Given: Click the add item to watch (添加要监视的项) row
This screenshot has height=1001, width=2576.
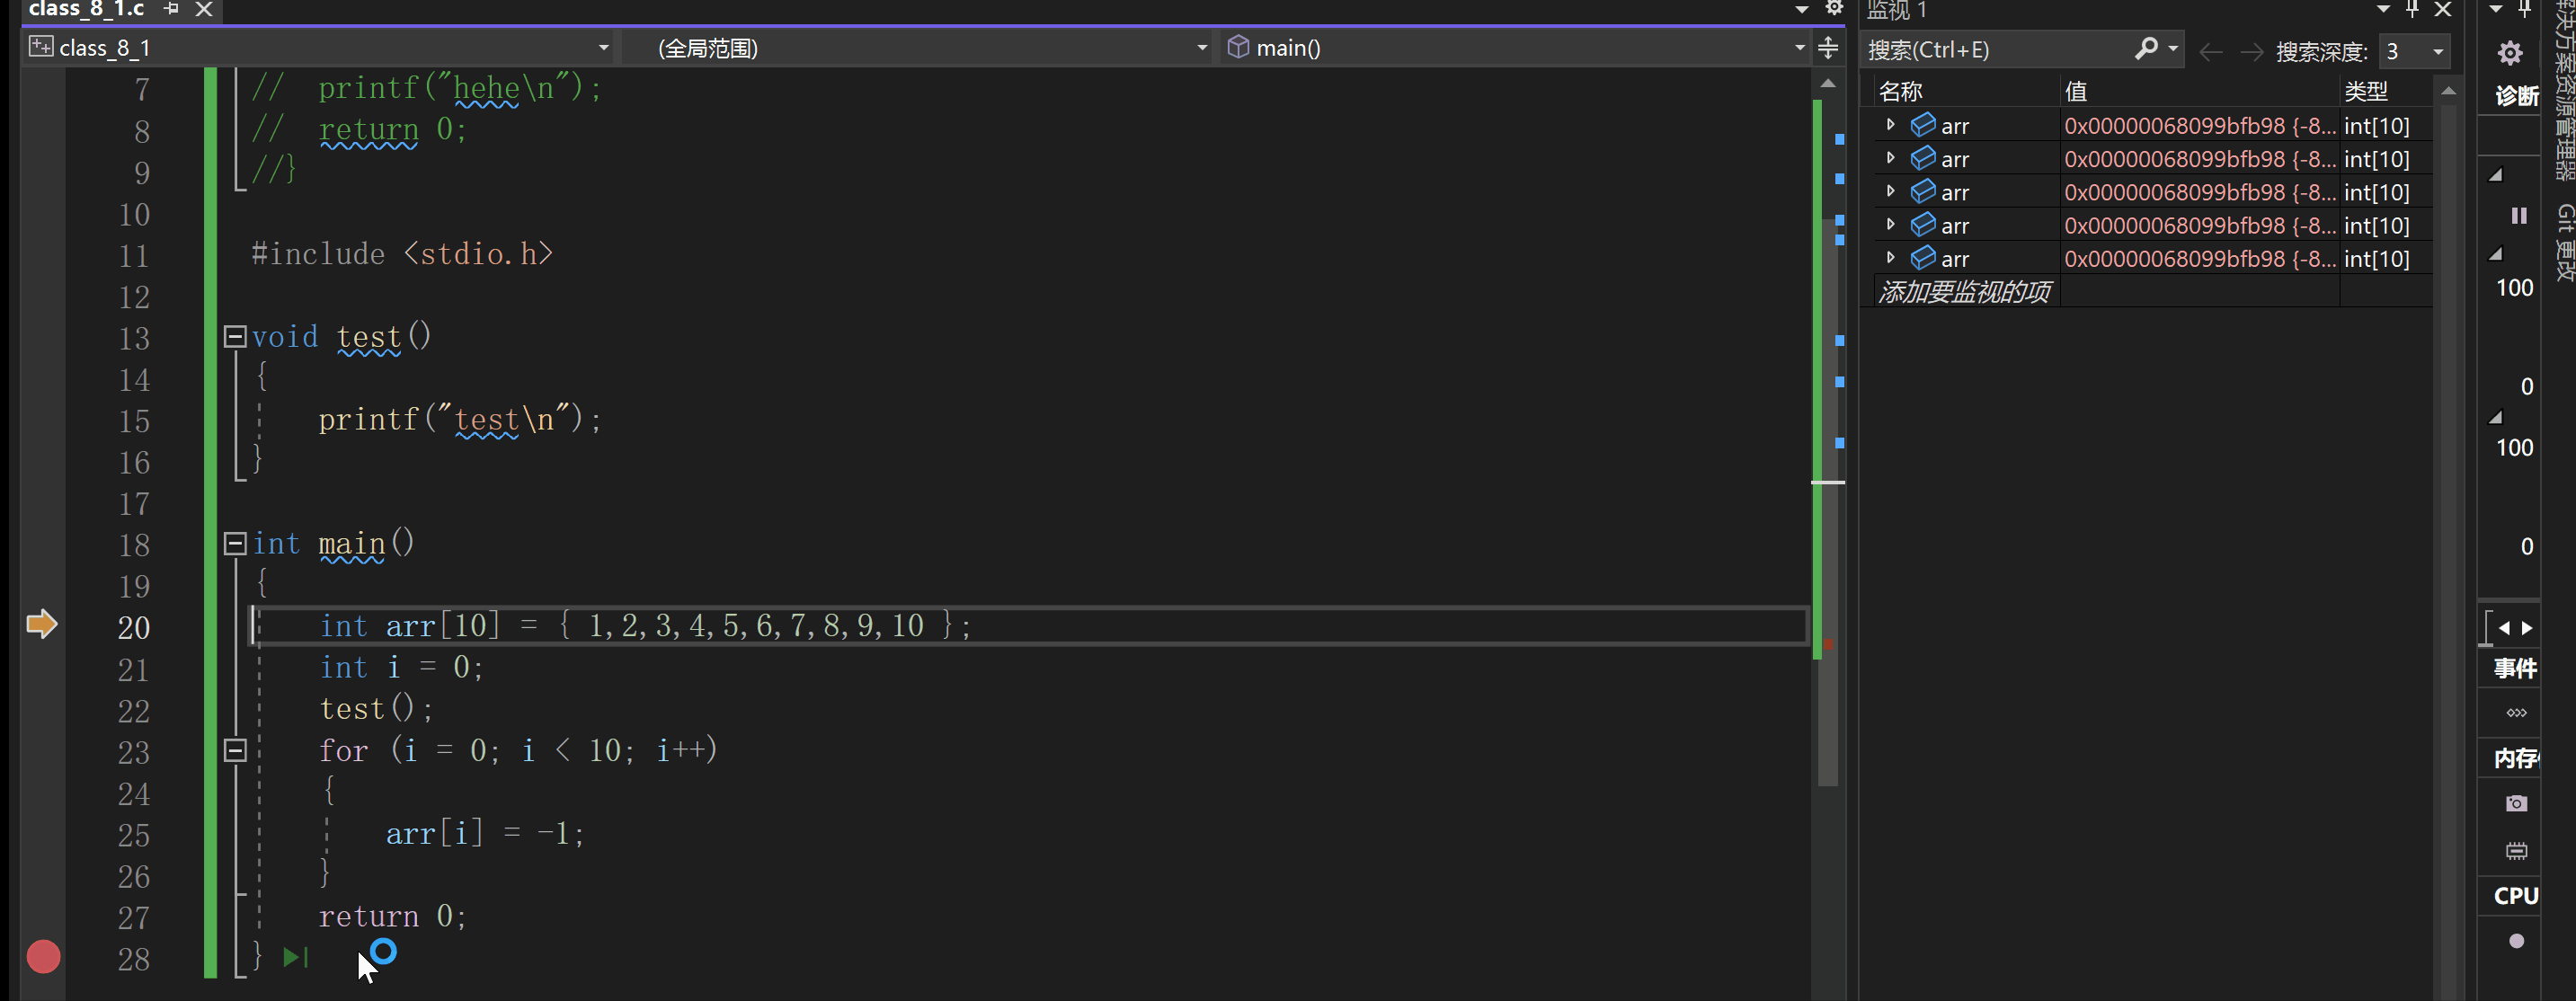Looking at the screenshot, I should pos(1964,292).
